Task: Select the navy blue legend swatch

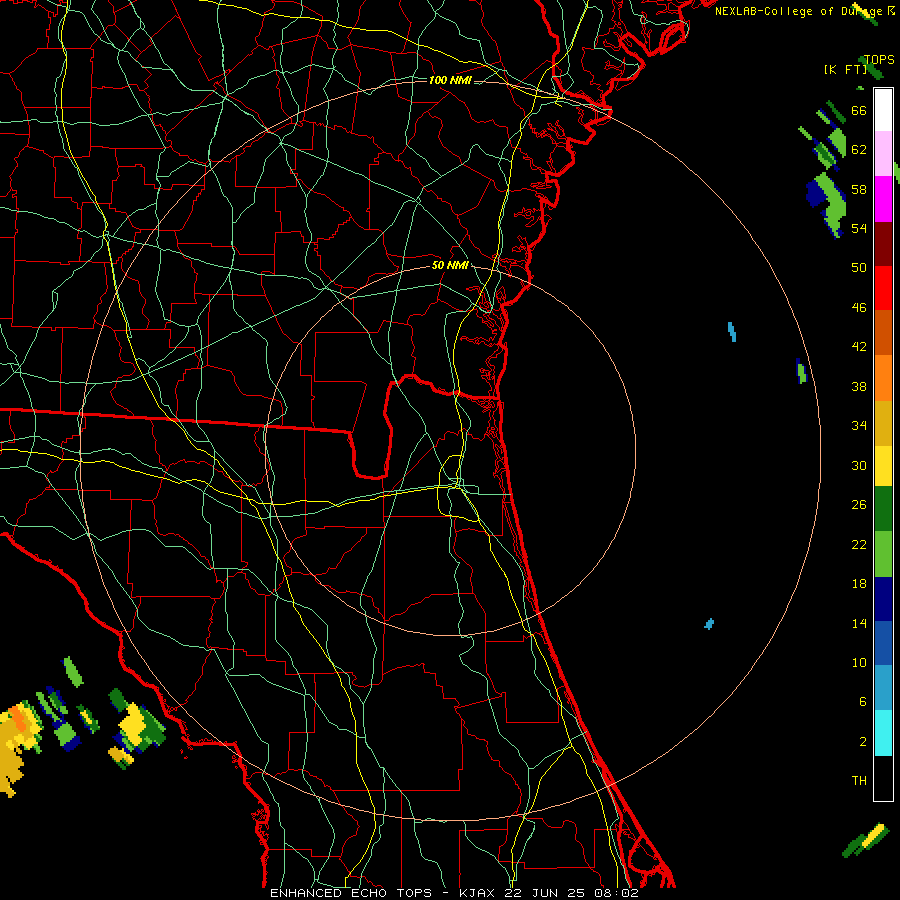Action: 883,599
